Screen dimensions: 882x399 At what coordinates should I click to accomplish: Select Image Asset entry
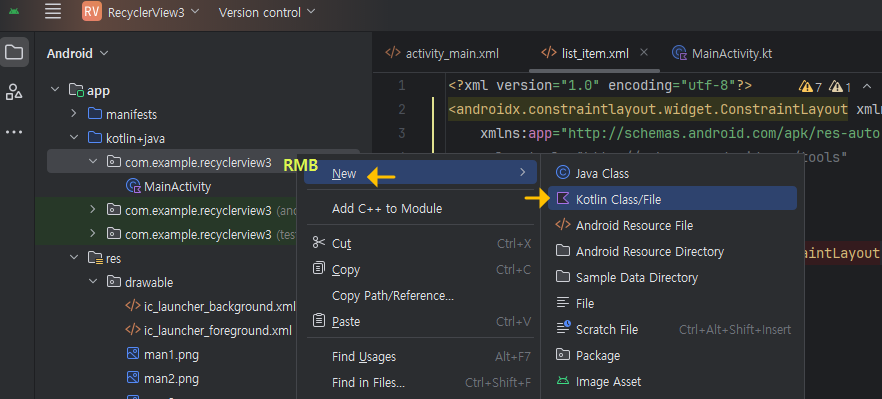coord(672,381)
